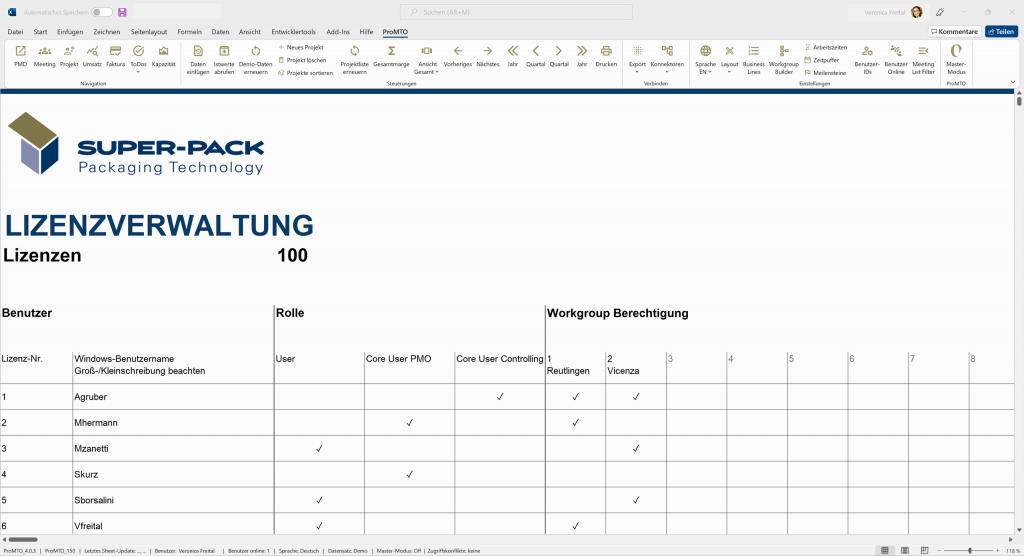Screen dimensions: 1024x556
Task: Click the Gesamtmarge sigma icon
Action: click(x=391, y=55)
